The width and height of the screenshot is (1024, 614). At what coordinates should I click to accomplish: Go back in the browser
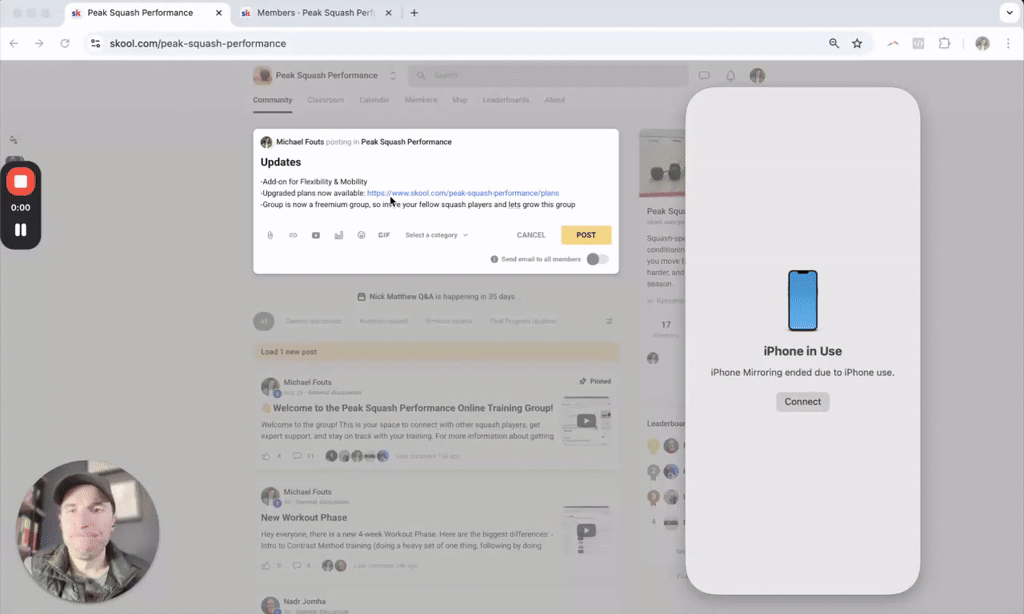click(14, 44)
